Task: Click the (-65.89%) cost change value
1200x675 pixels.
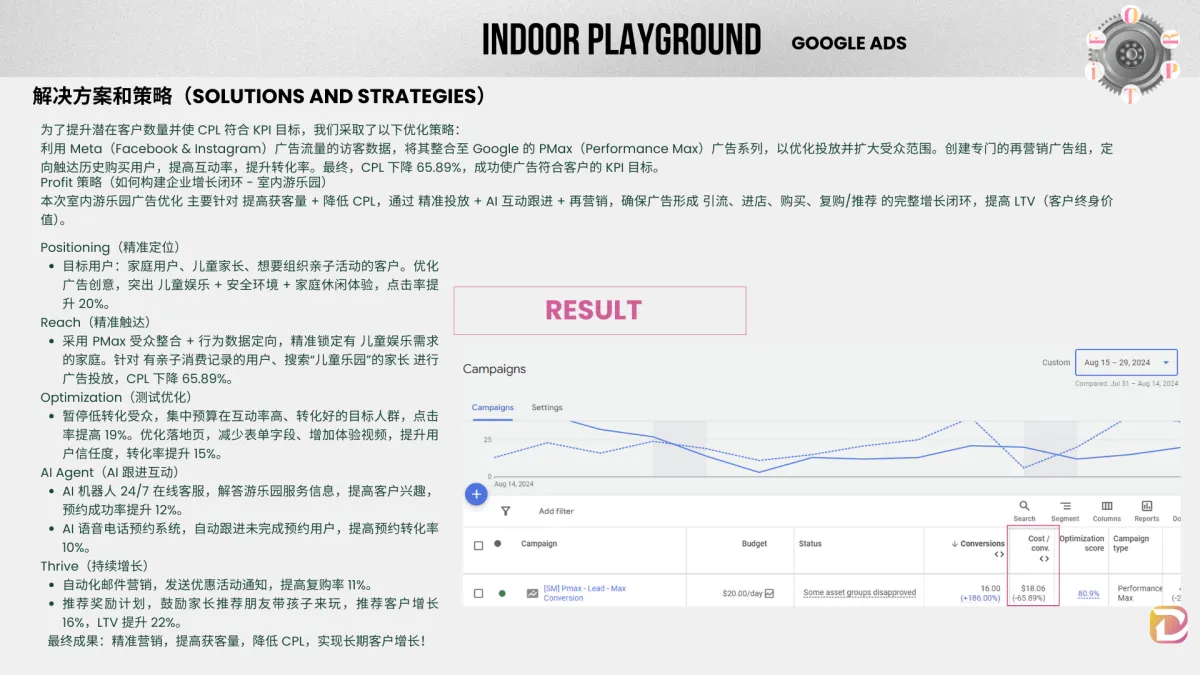Action: (x=1029, y=598)
